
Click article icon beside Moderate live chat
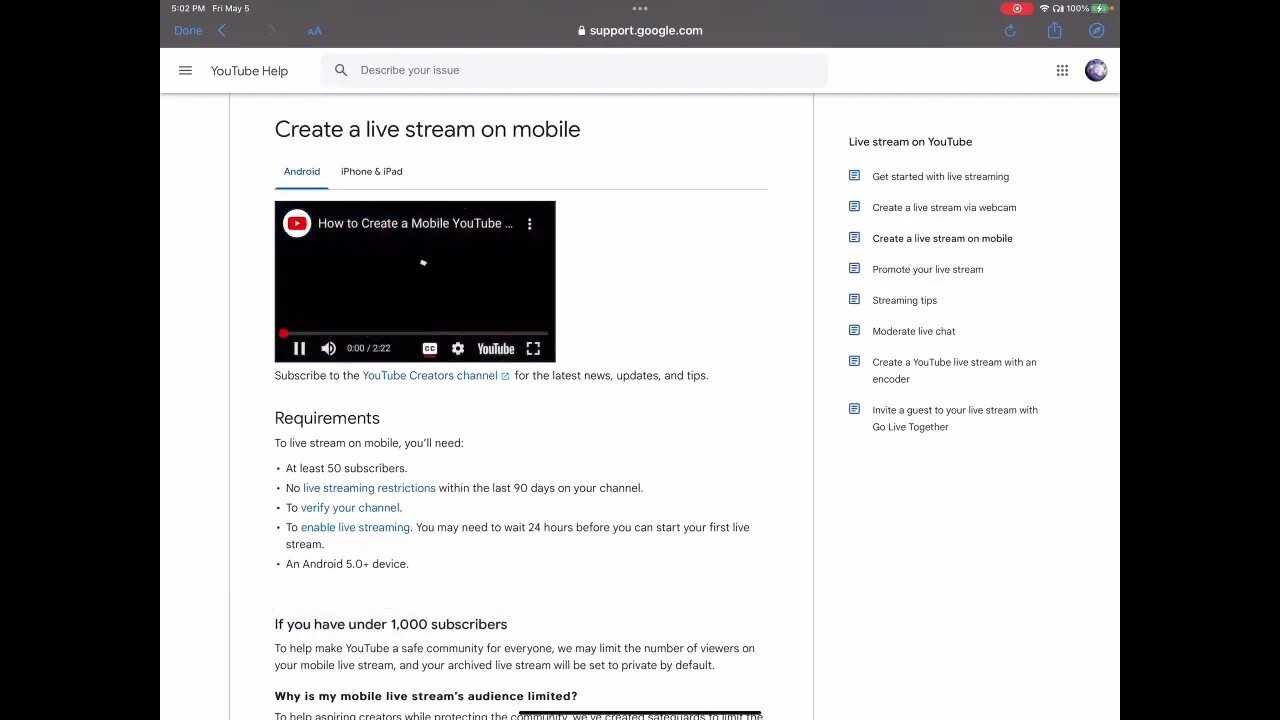[854, 330]
